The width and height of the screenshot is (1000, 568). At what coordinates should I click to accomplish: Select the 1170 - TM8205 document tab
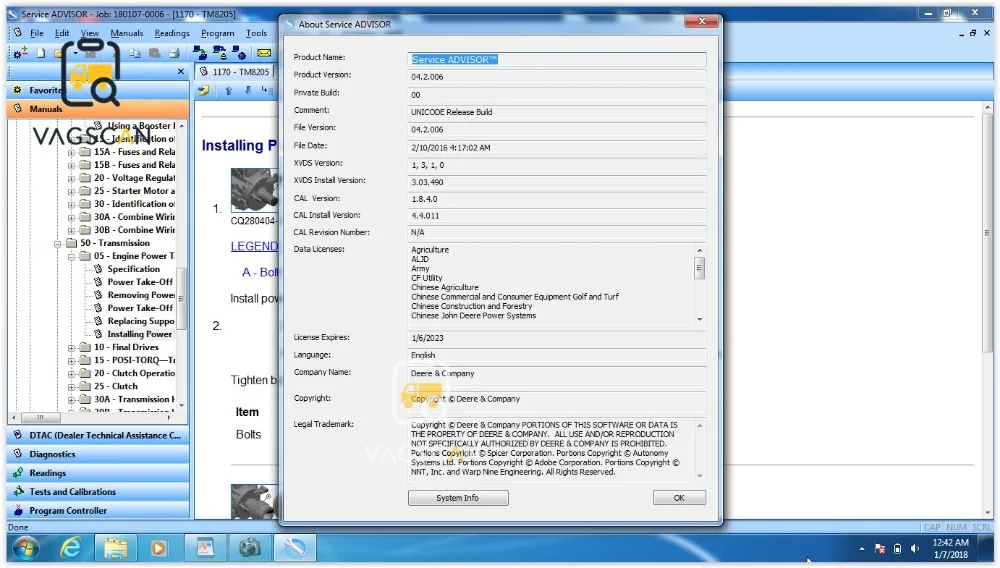(235, 71)
